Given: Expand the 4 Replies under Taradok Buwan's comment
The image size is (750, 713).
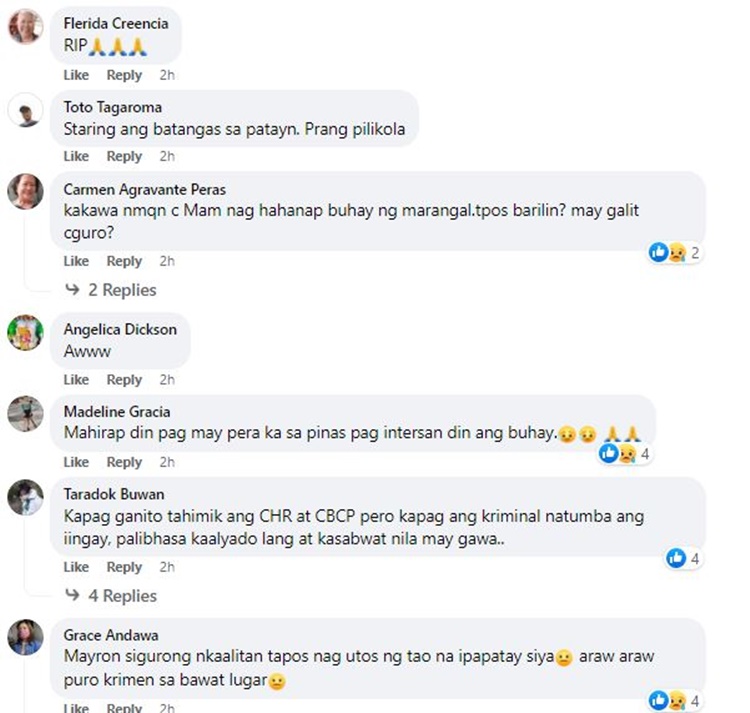Looking at the screenshot, I should (x=122, y=596).
